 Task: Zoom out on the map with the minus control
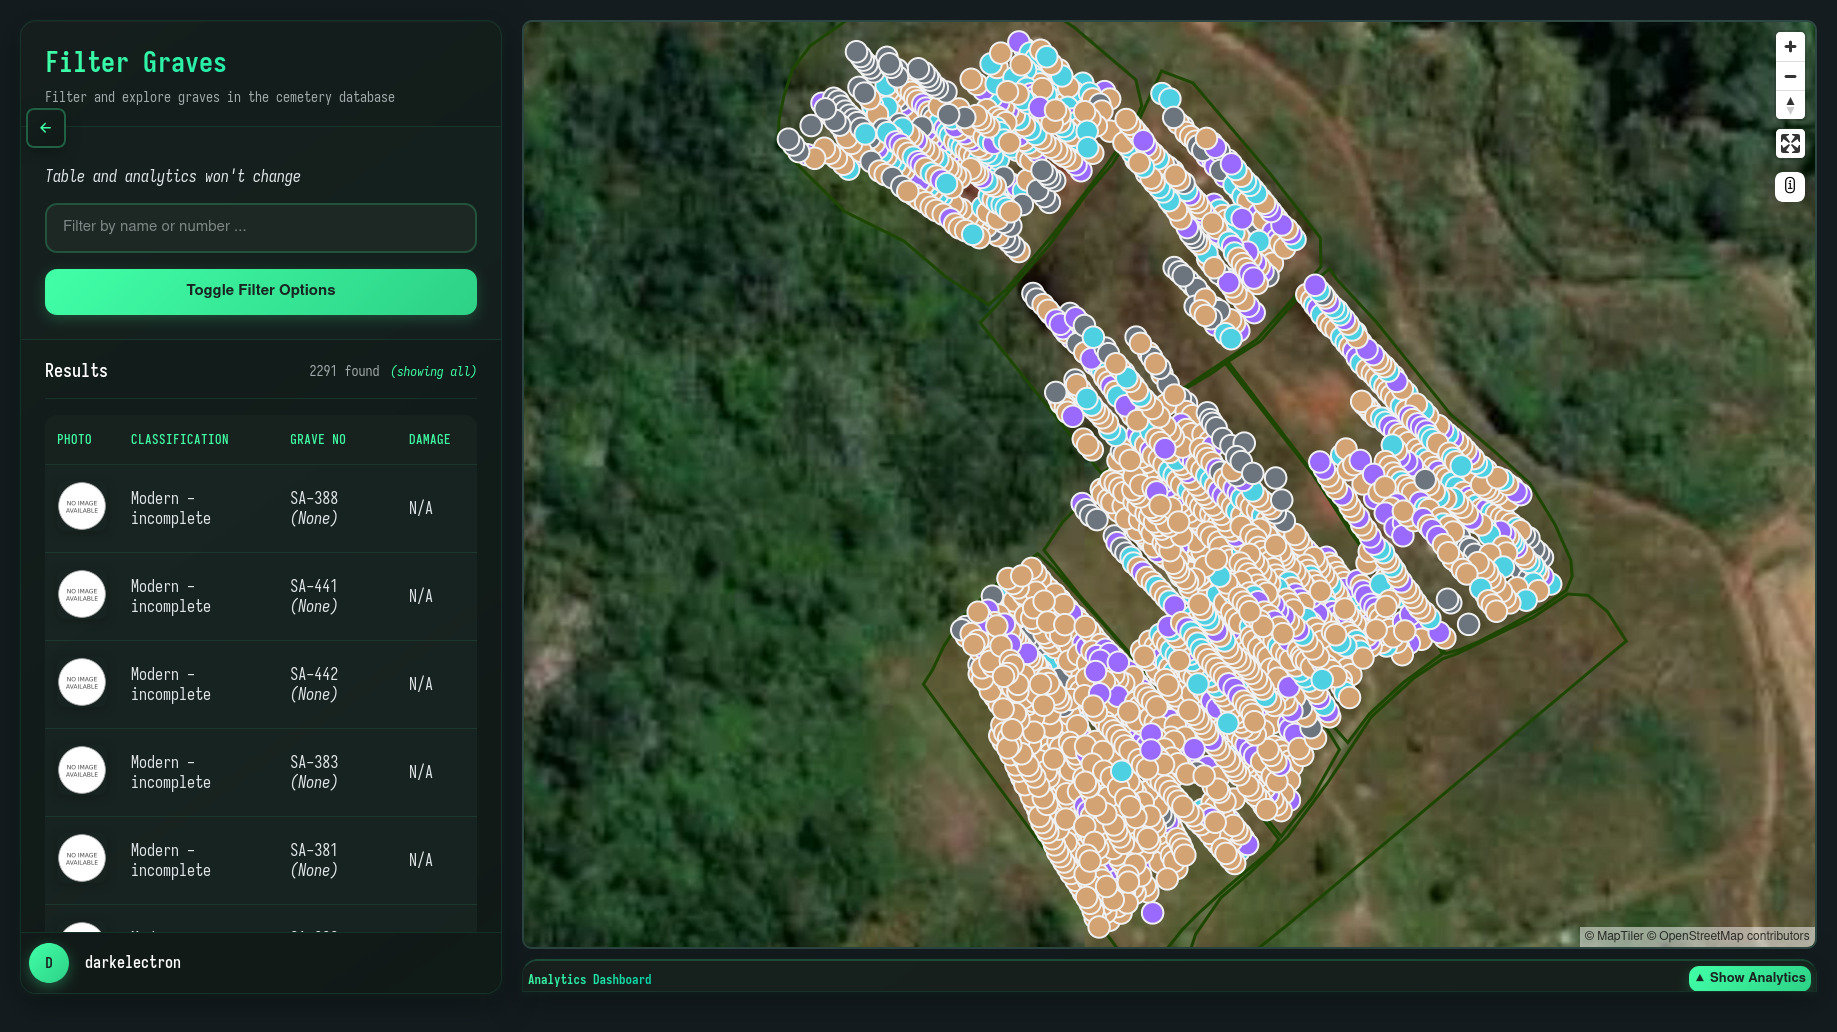(1790, 76)
